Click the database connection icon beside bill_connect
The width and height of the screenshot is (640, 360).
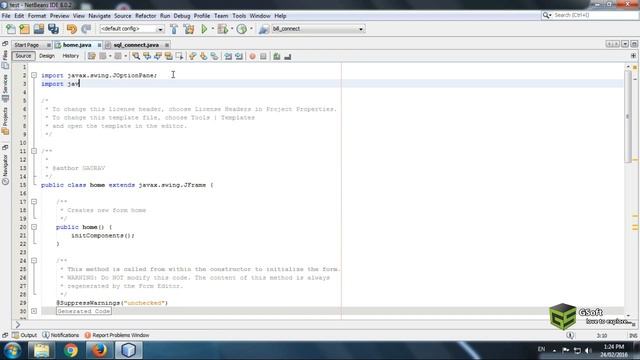click(x=264, y=29)
